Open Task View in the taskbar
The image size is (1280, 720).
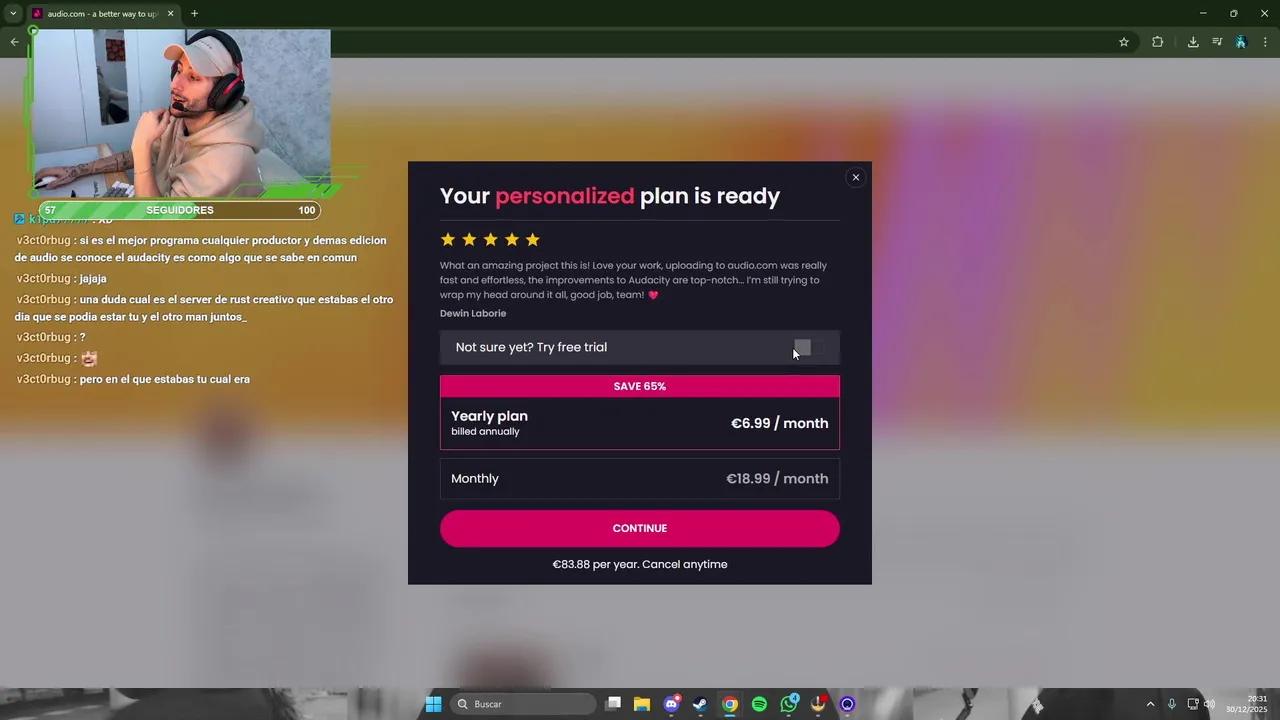(614, 704)
